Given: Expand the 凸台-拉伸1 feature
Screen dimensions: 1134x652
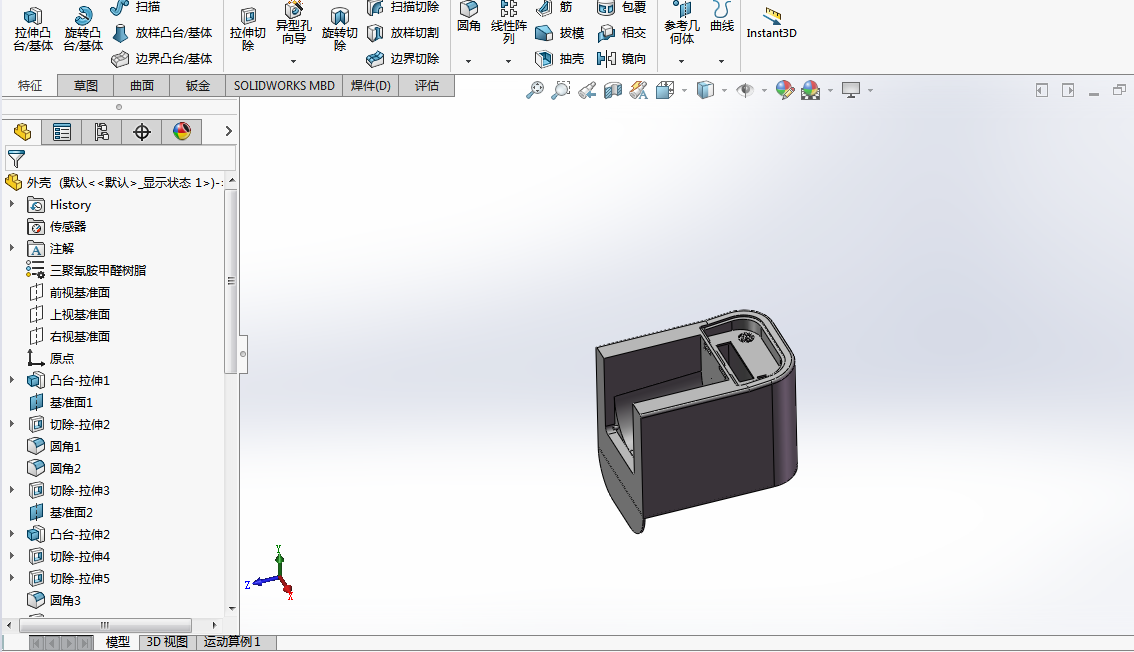Looking at the screenshot, I should tap(12, 379).
